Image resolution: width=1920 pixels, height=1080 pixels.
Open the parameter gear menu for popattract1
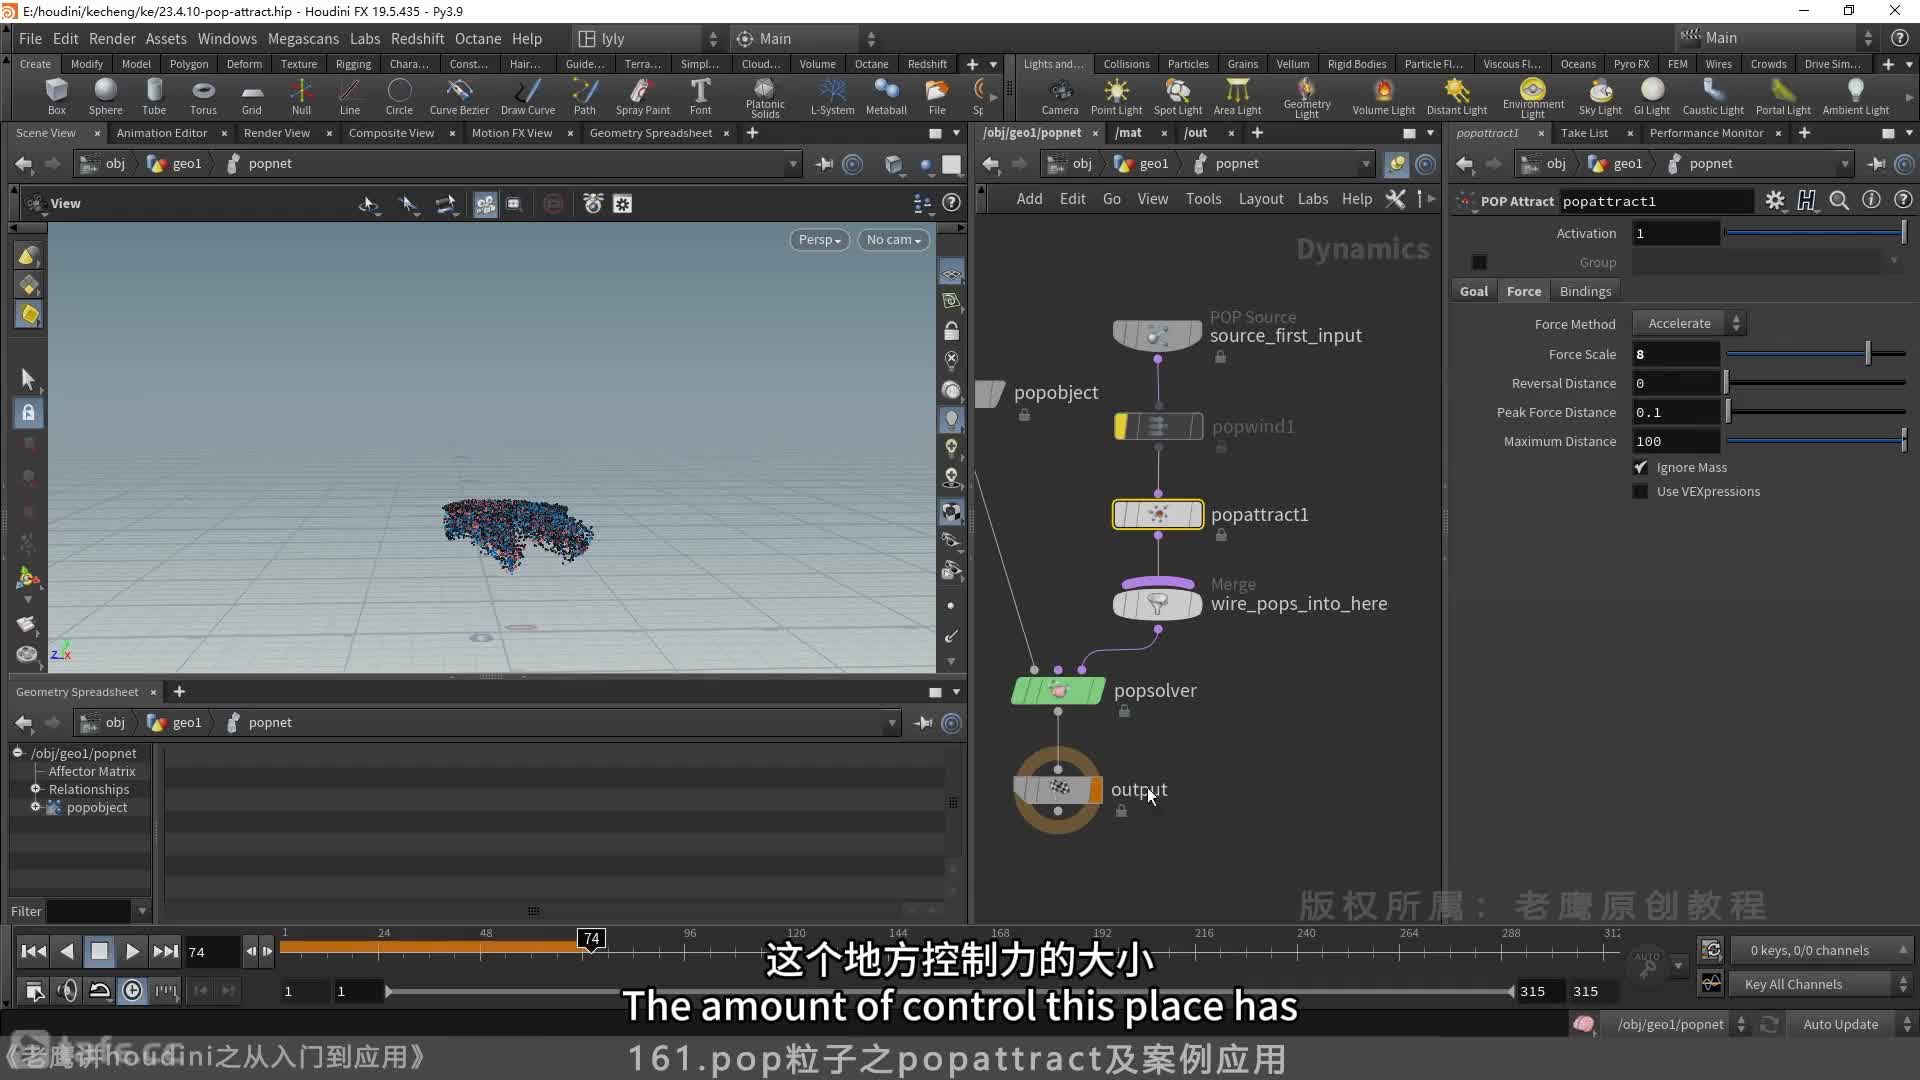[x=1775, y=201]
